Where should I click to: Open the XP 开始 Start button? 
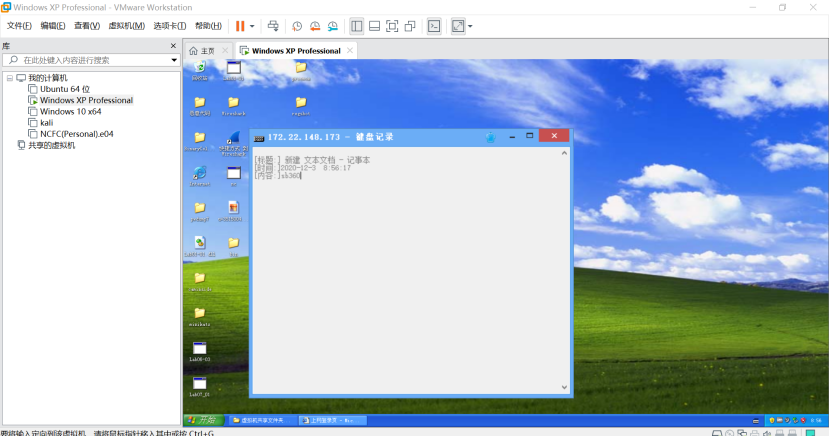point(204,420)
